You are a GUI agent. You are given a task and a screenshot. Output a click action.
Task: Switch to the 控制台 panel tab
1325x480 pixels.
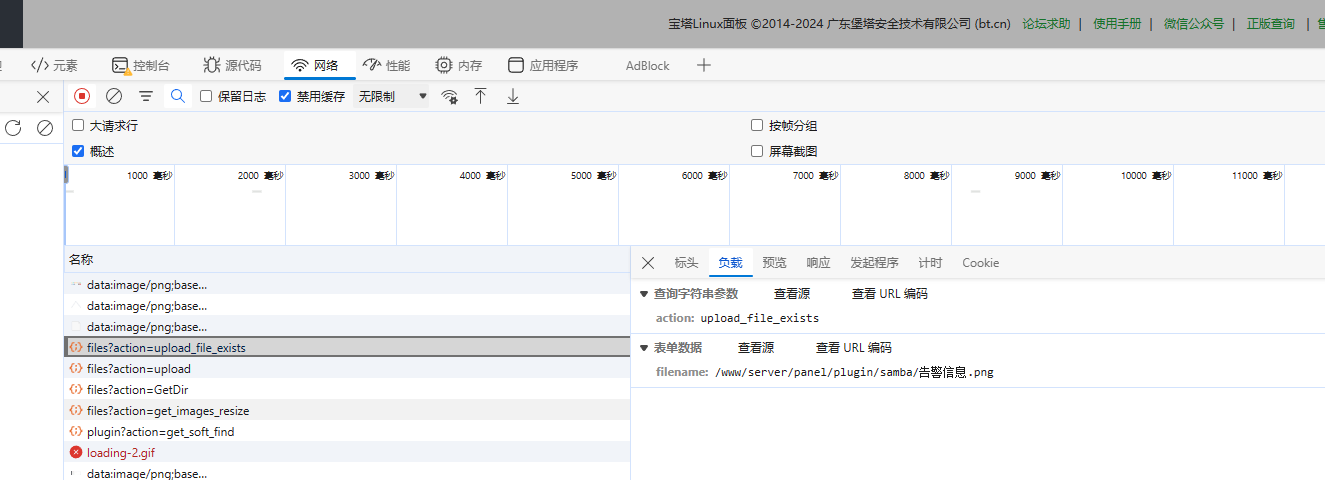141,65
